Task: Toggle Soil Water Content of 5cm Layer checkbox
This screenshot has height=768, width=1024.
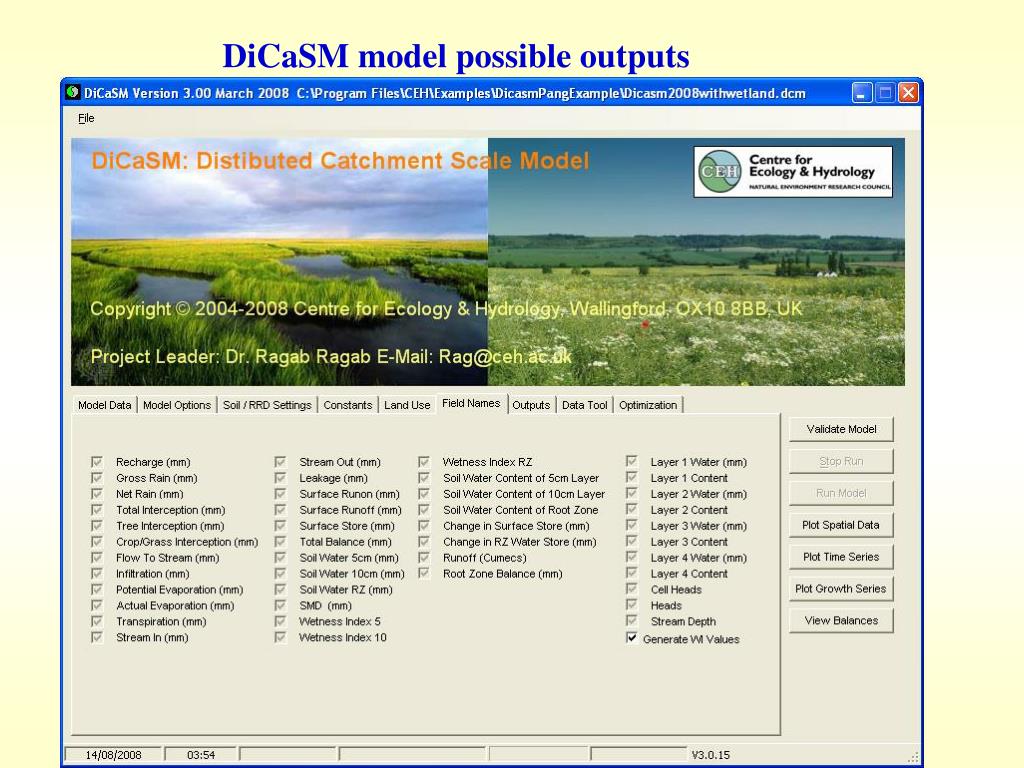Action: click(x=424, y=478)
